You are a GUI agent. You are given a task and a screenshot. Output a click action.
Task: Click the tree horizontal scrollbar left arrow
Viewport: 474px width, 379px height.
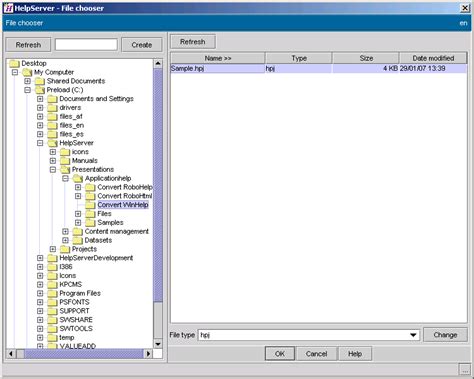pyautogui.click(x=11, y=353)
